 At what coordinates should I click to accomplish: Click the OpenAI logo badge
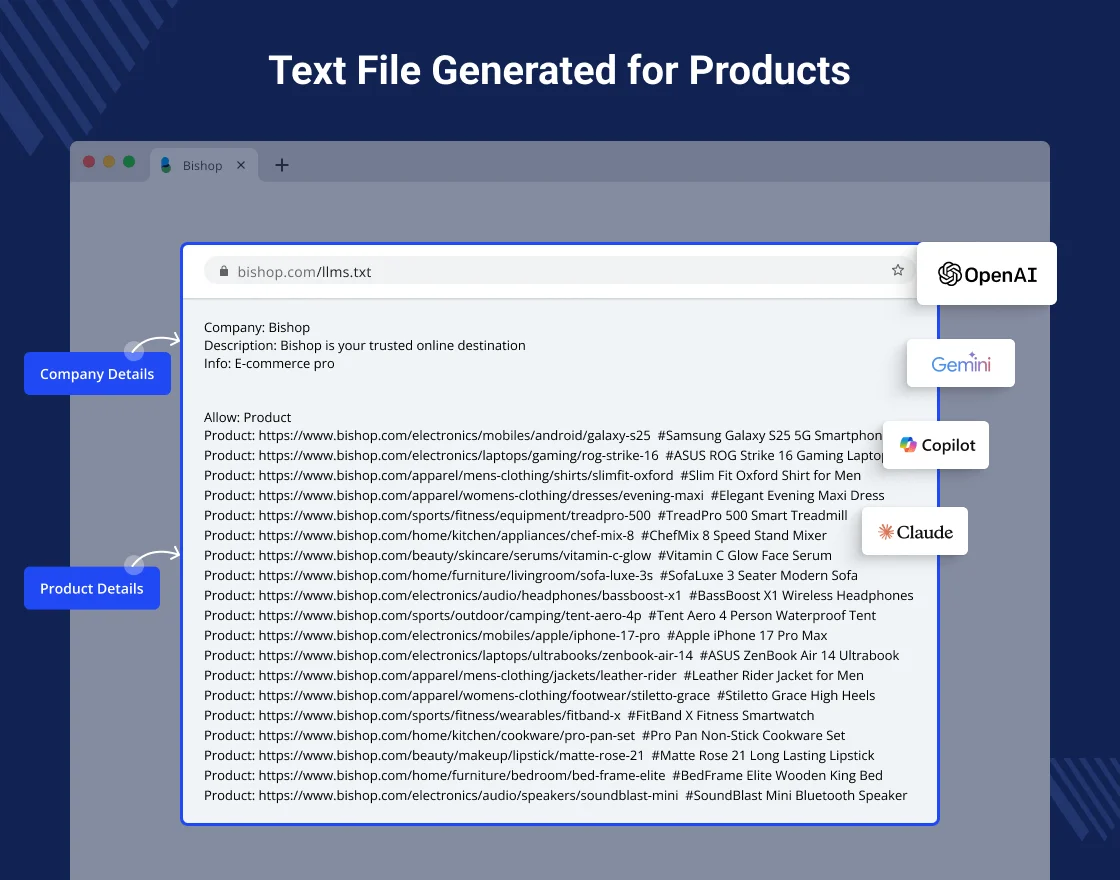(986, 274)
